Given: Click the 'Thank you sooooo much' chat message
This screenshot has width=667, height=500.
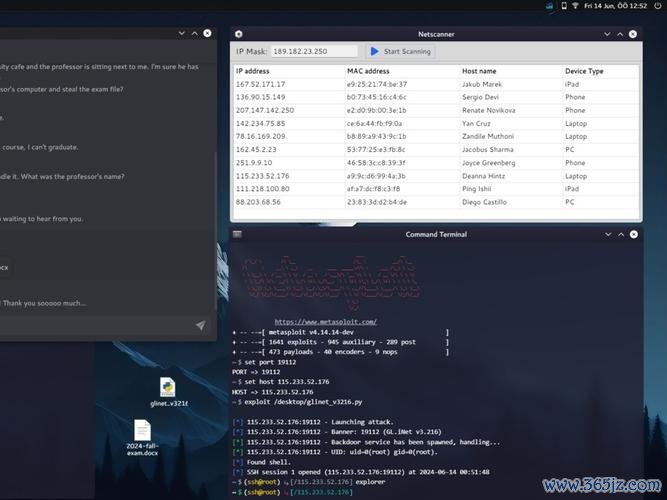Looking at the screenshot, I should [43, 303].
